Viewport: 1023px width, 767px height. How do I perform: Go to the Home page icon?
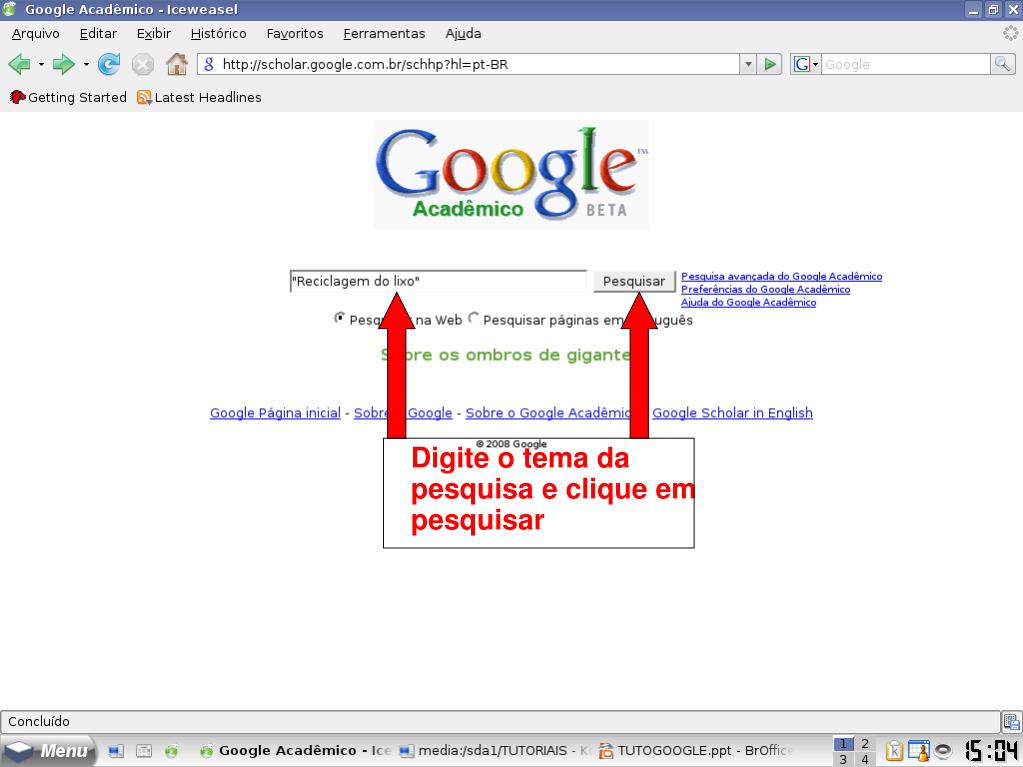point(177,65)
